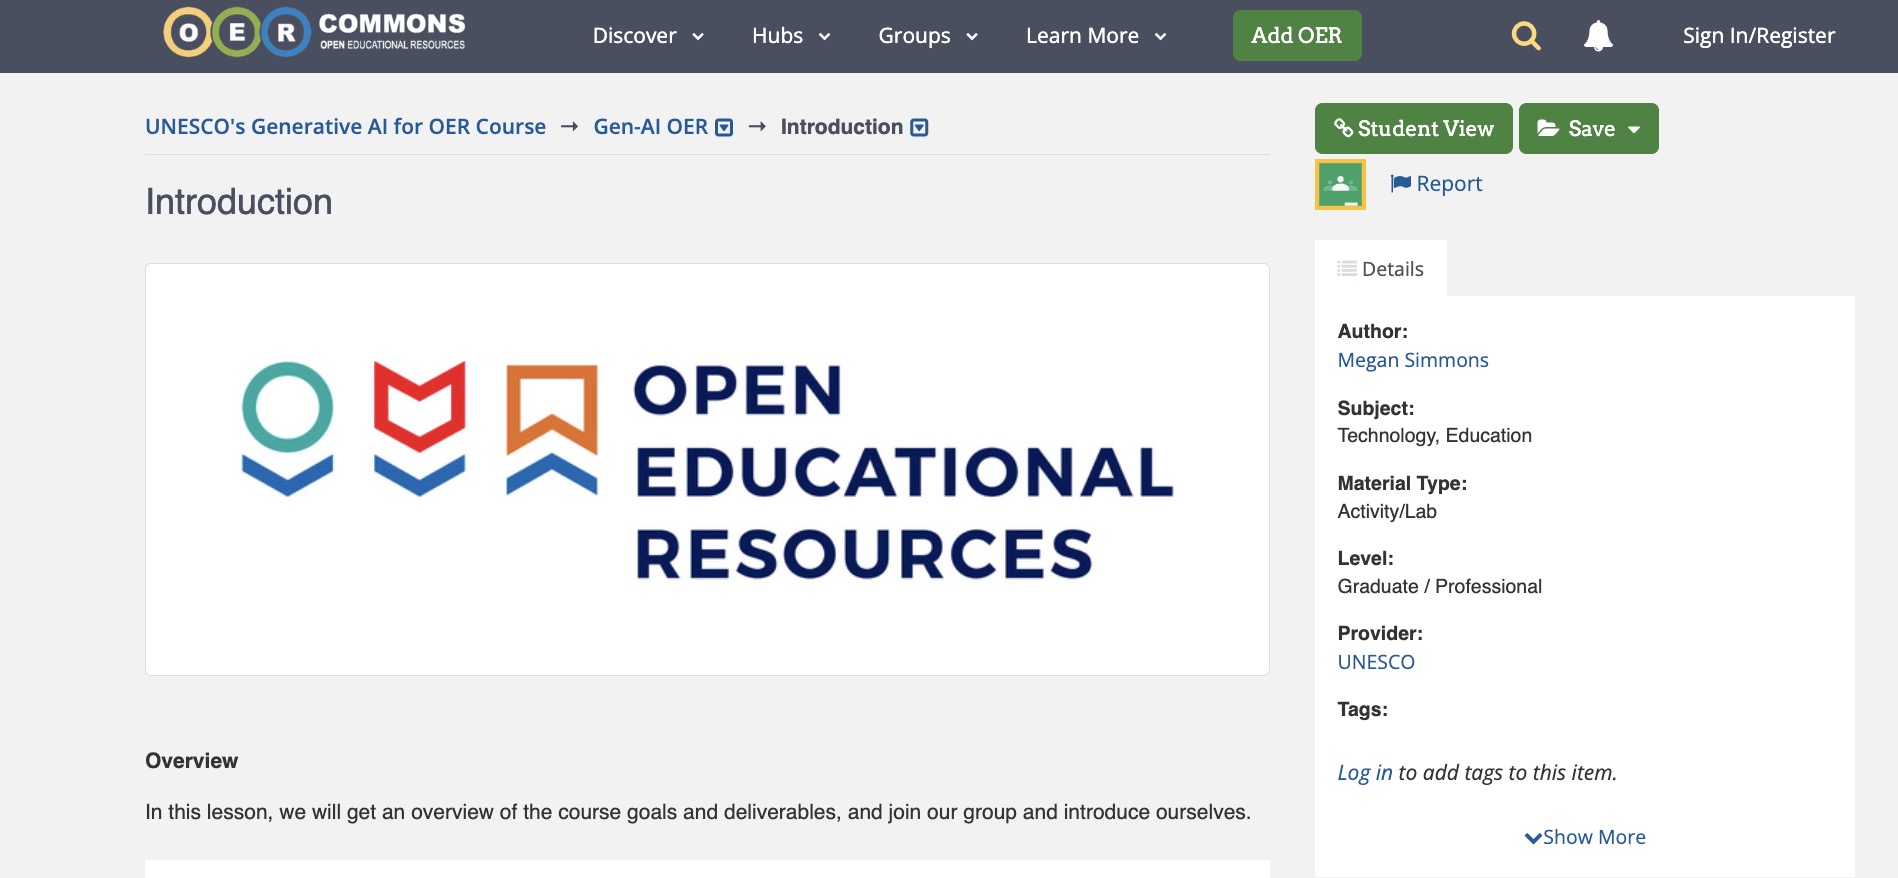Click the Google Classroom share icon

tap(1340, 184)
